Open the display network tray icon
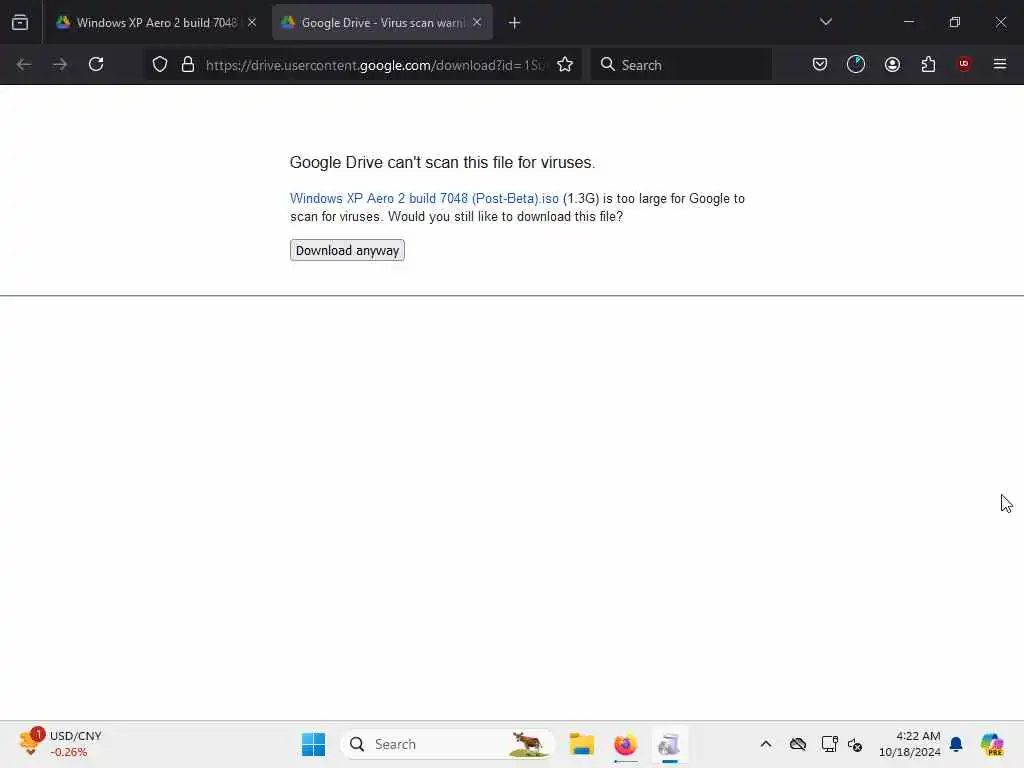 click(829, 744)
